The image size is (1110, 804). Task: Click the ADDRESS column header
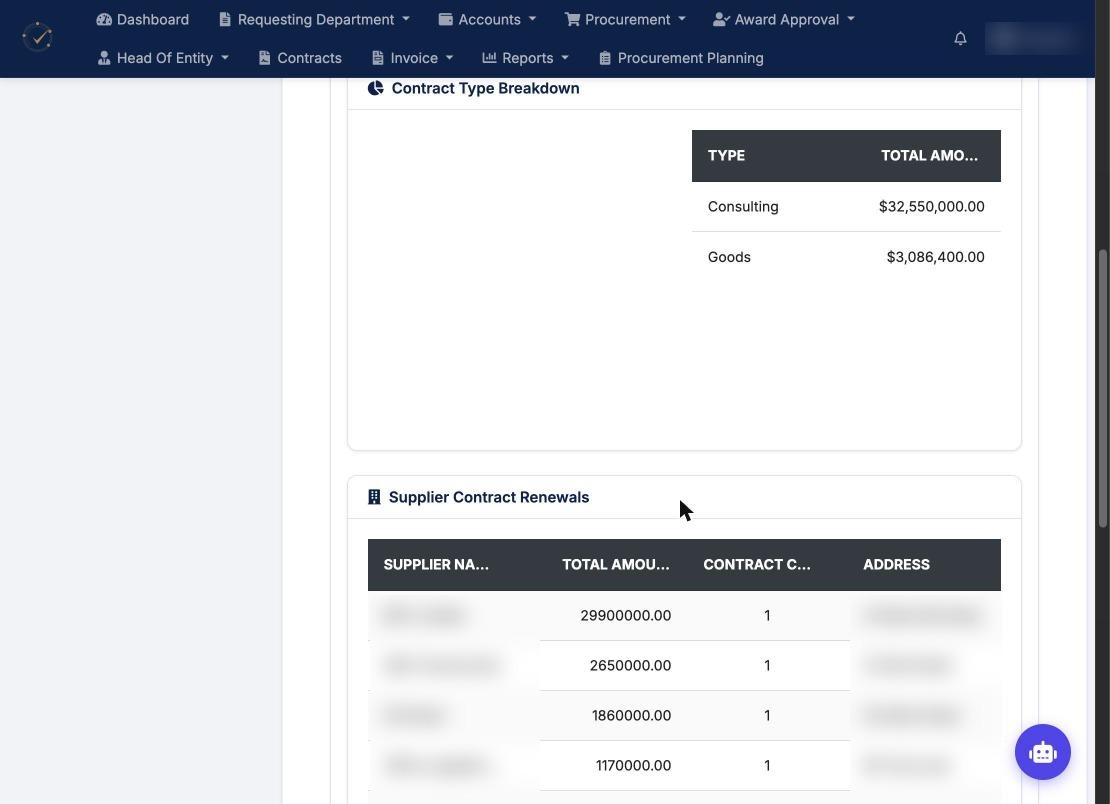pos(896,565)
